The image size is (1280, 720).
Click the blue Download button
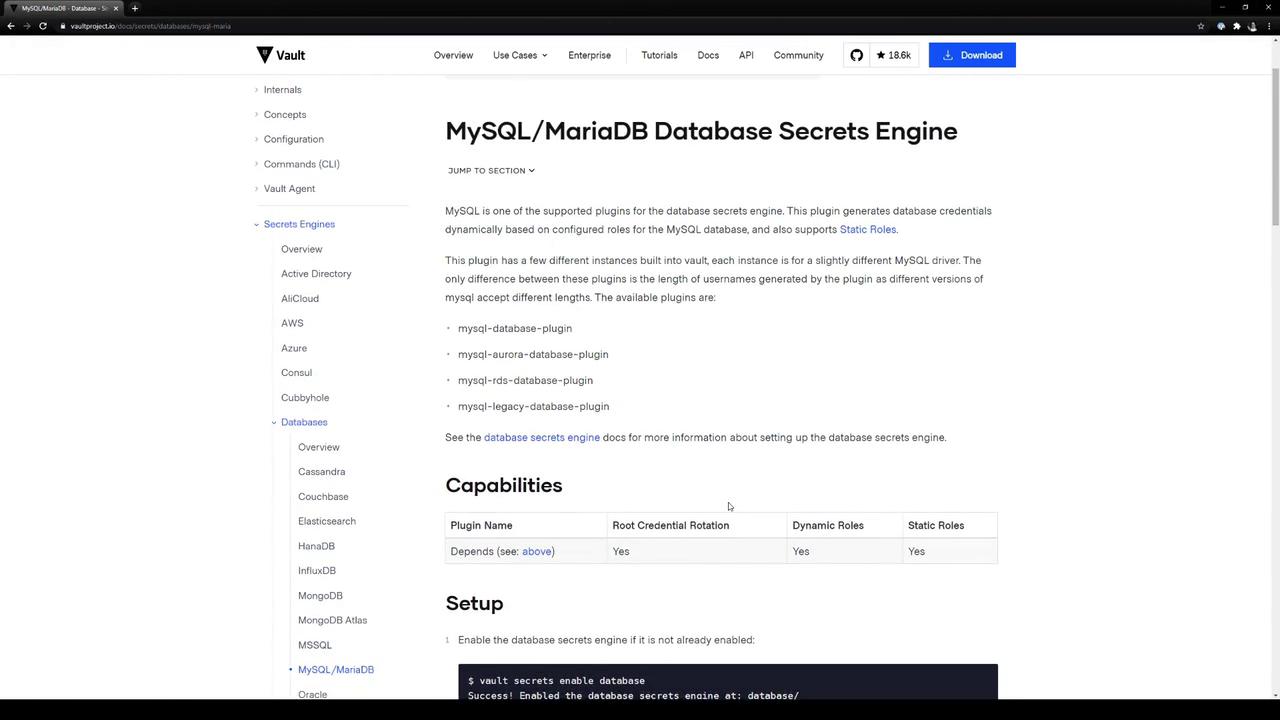coord(972,55)
